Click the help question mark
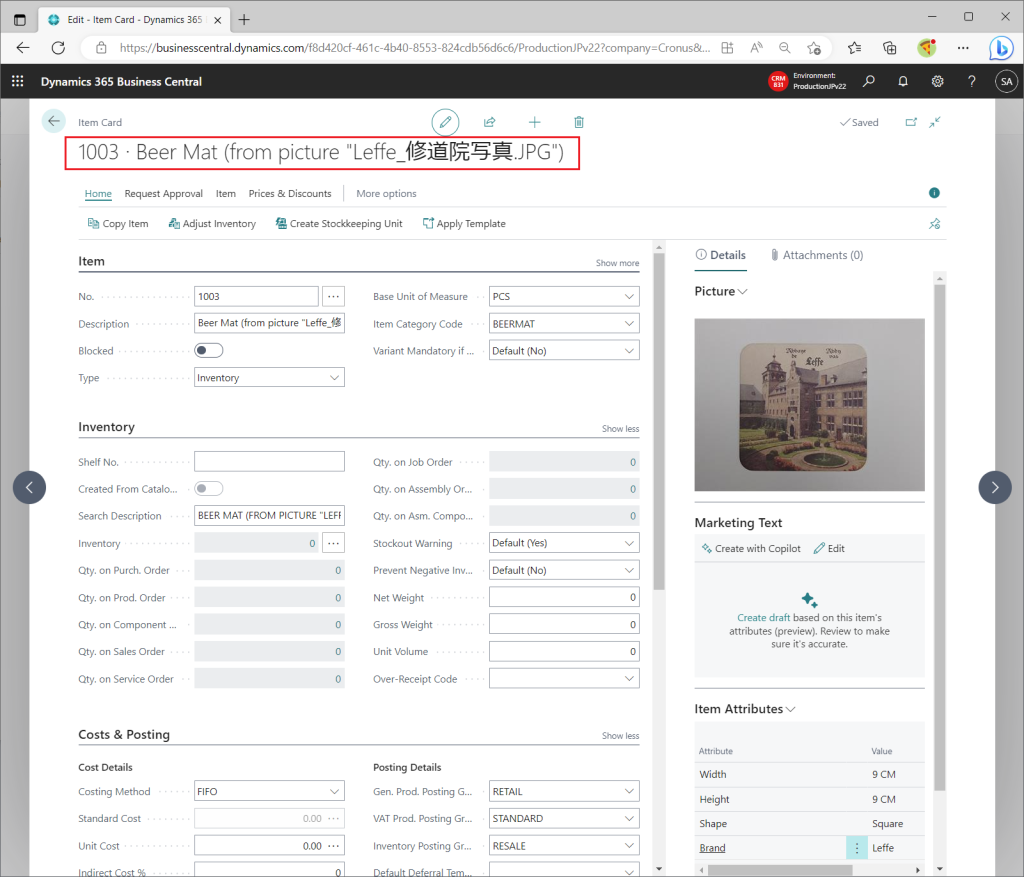Viewport: 1024px width, 877px height. pos(972,81)
